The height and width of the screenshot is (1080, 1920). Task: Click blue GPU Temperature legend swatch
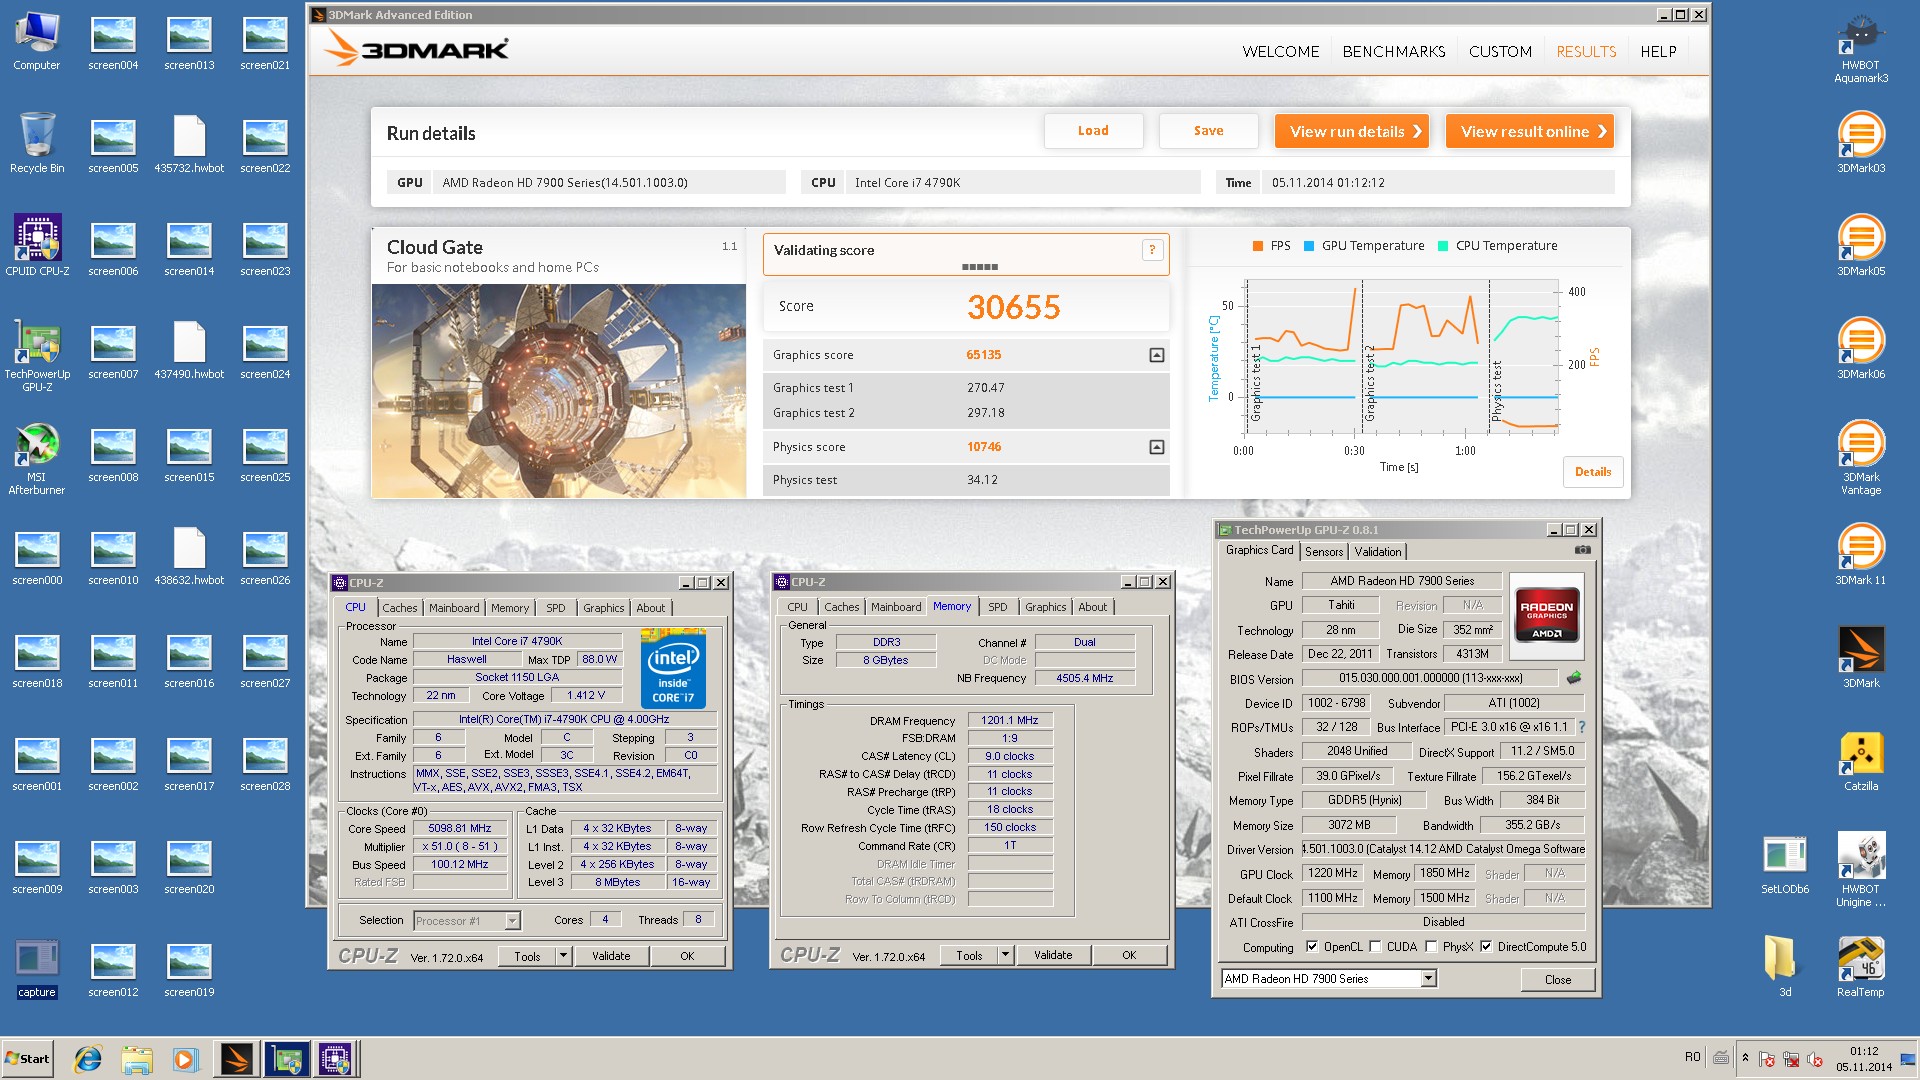[1309, 246]
